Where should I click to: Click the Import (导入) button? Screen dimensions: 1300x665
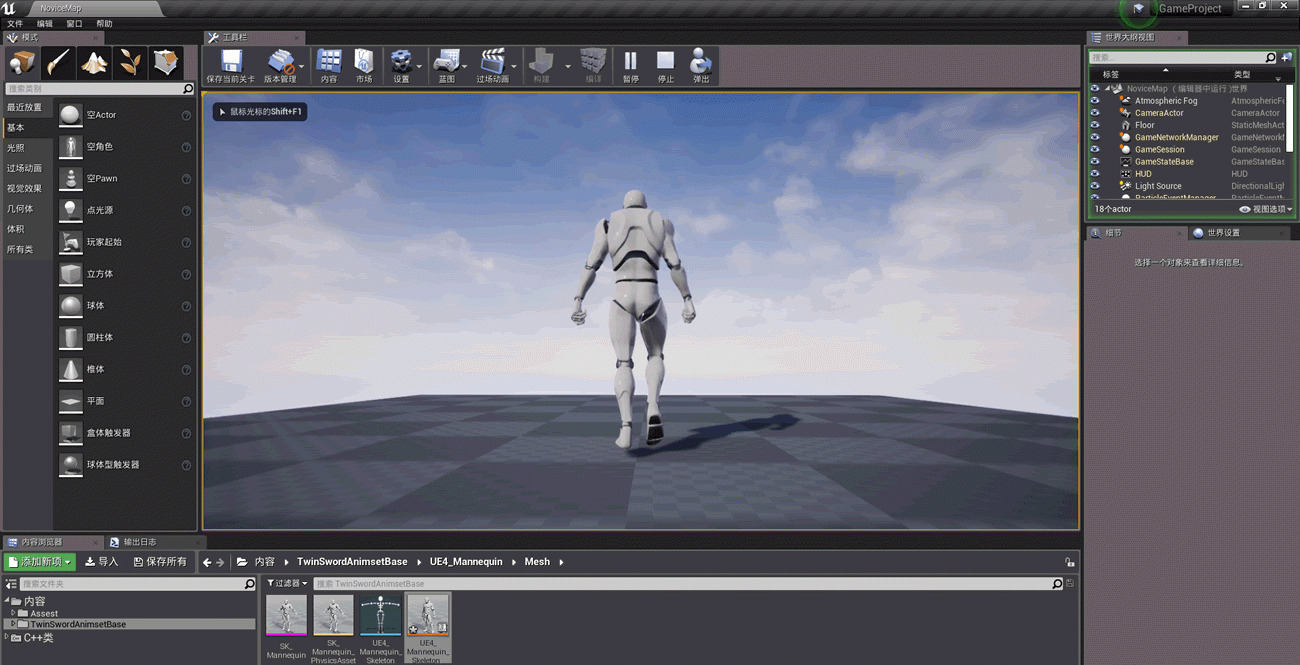(102, 562)
